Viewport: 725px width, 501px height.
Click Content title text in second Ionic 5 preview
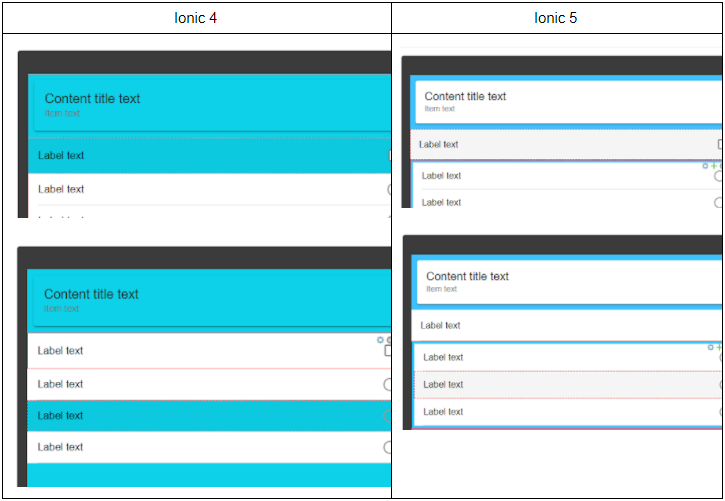point(467,276)
